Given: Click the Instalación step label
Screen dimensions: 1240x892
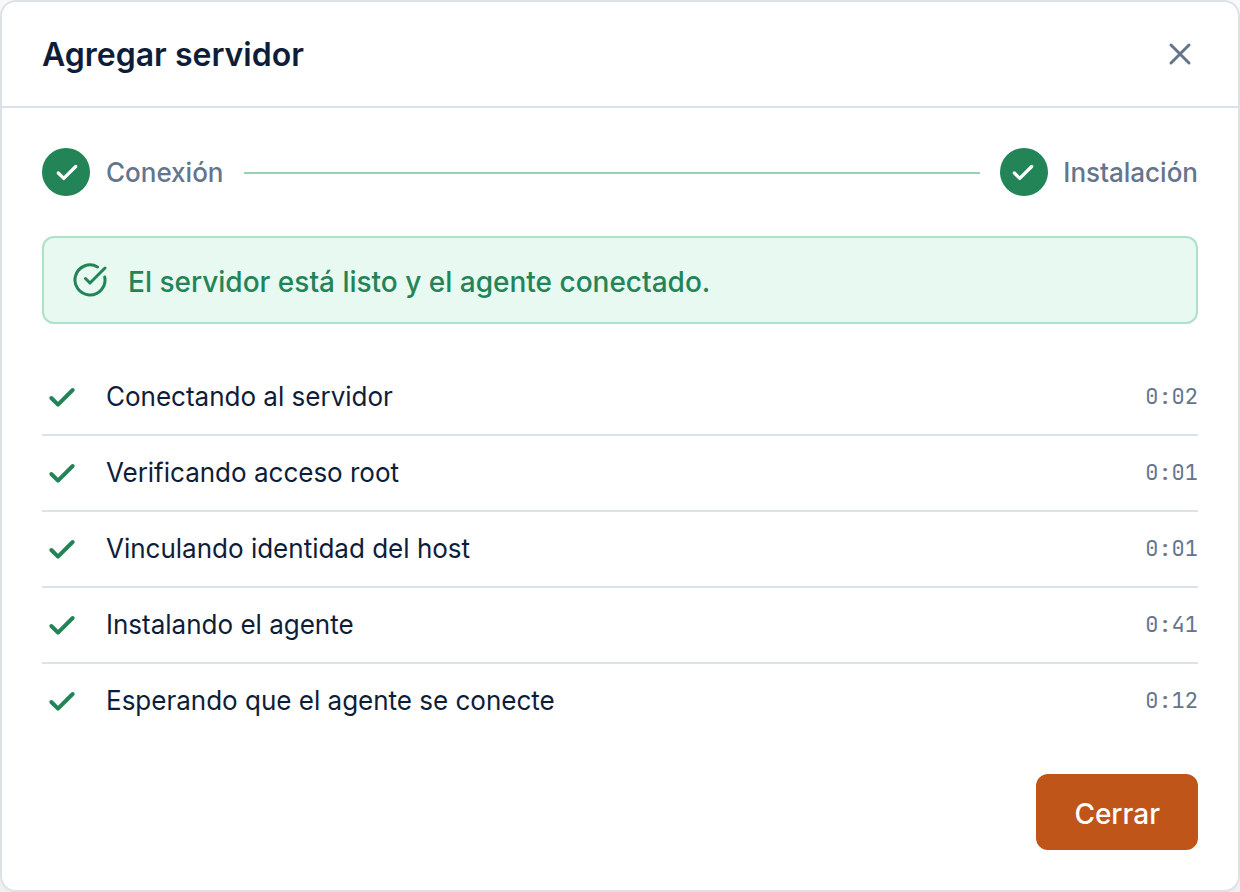Looking at the screenshot, I should (1130, 172).
